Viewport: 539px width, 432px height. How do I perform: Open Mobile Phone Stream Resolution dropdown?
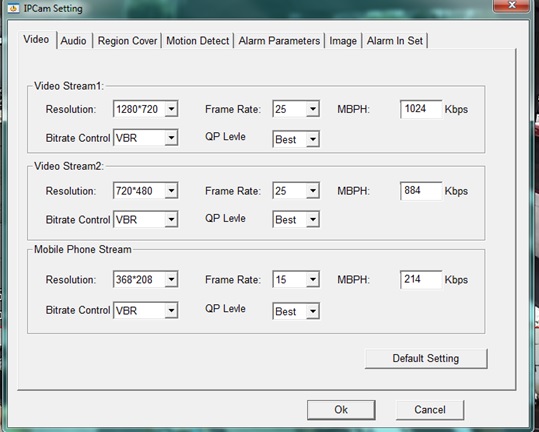(145, 279)
